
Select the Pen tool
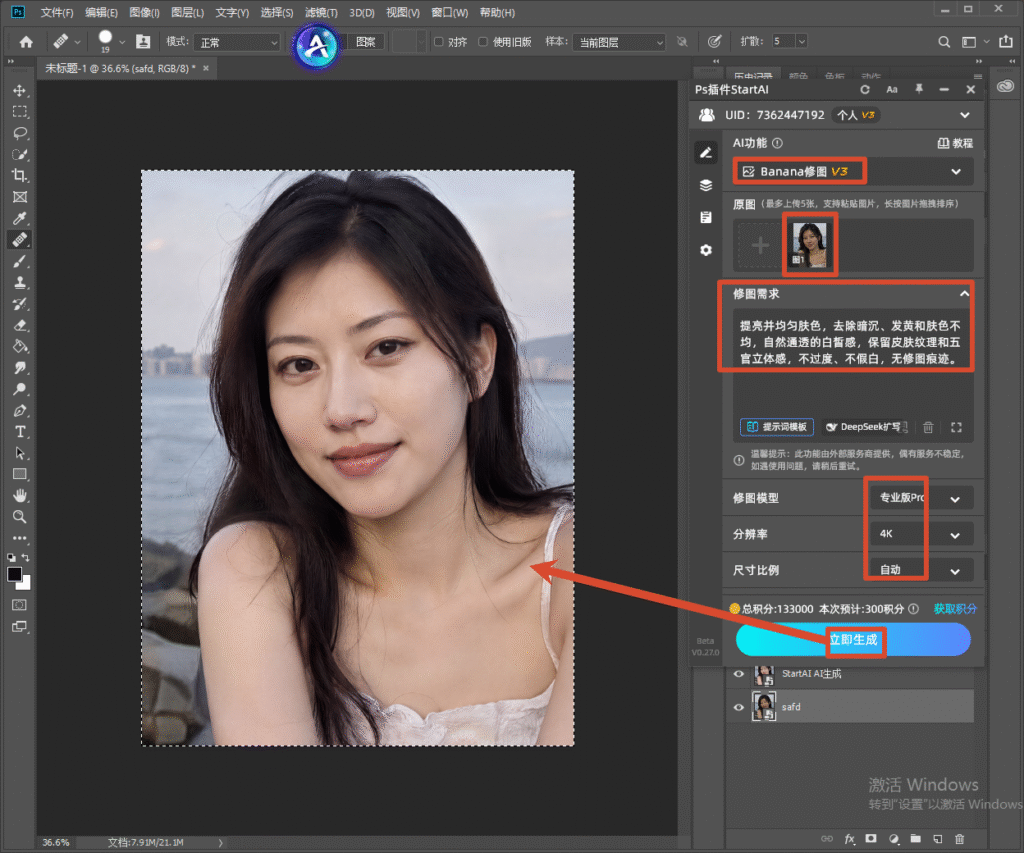(x=20, y=411)
